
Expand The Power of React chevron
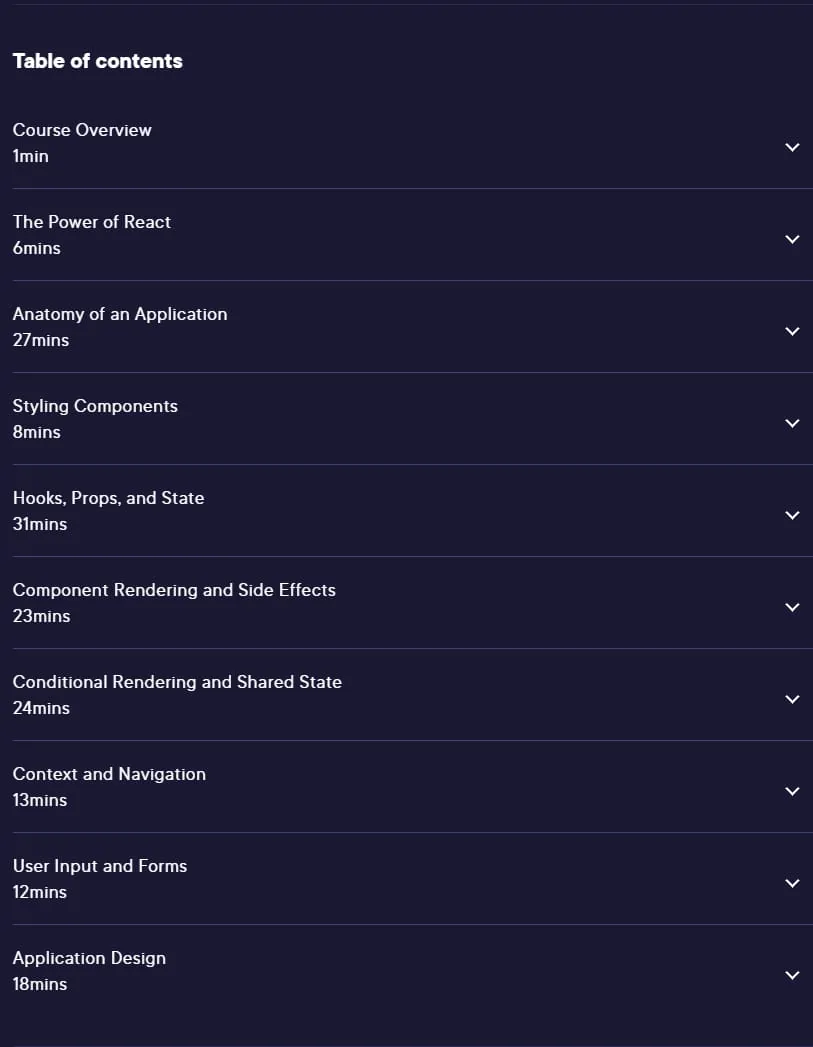coord(792,239)
